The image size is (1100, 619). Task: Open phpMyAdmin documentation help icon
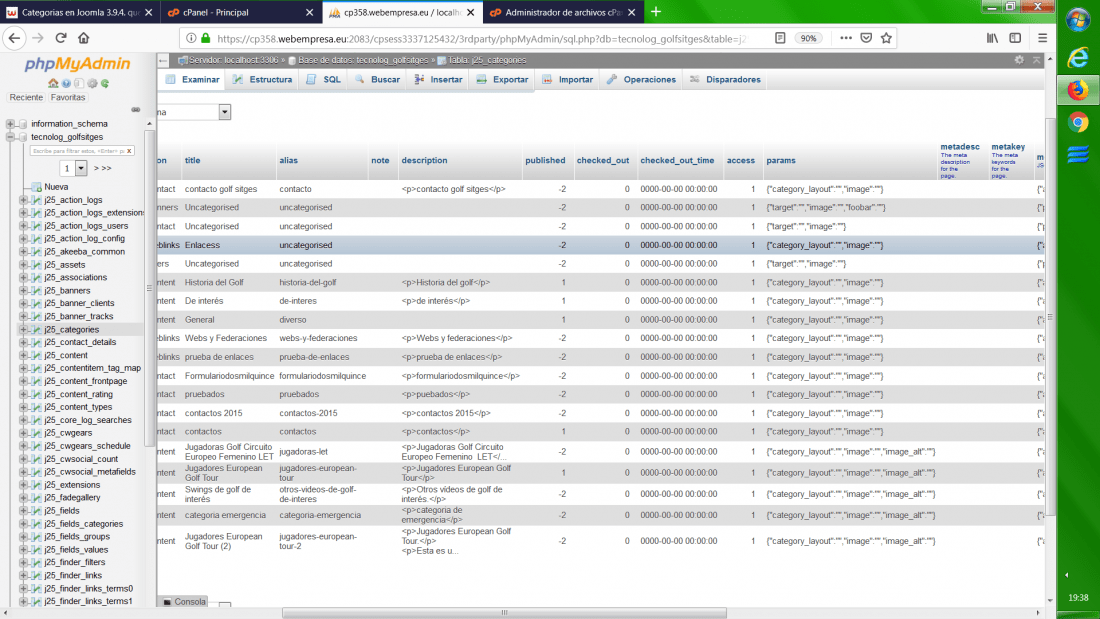[x=66, y=83]
